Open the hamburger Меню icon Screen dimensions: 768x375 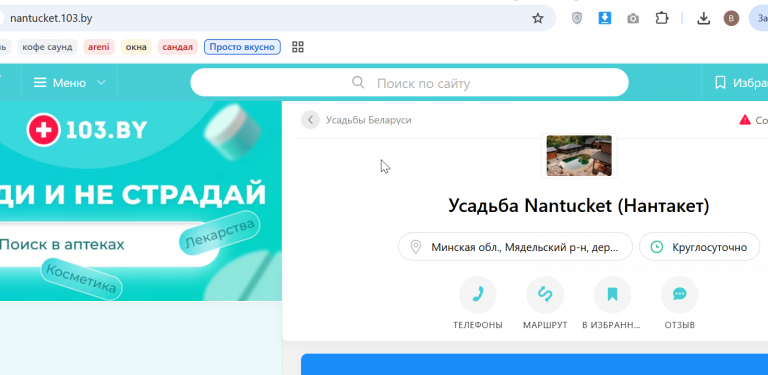[40, 83]
